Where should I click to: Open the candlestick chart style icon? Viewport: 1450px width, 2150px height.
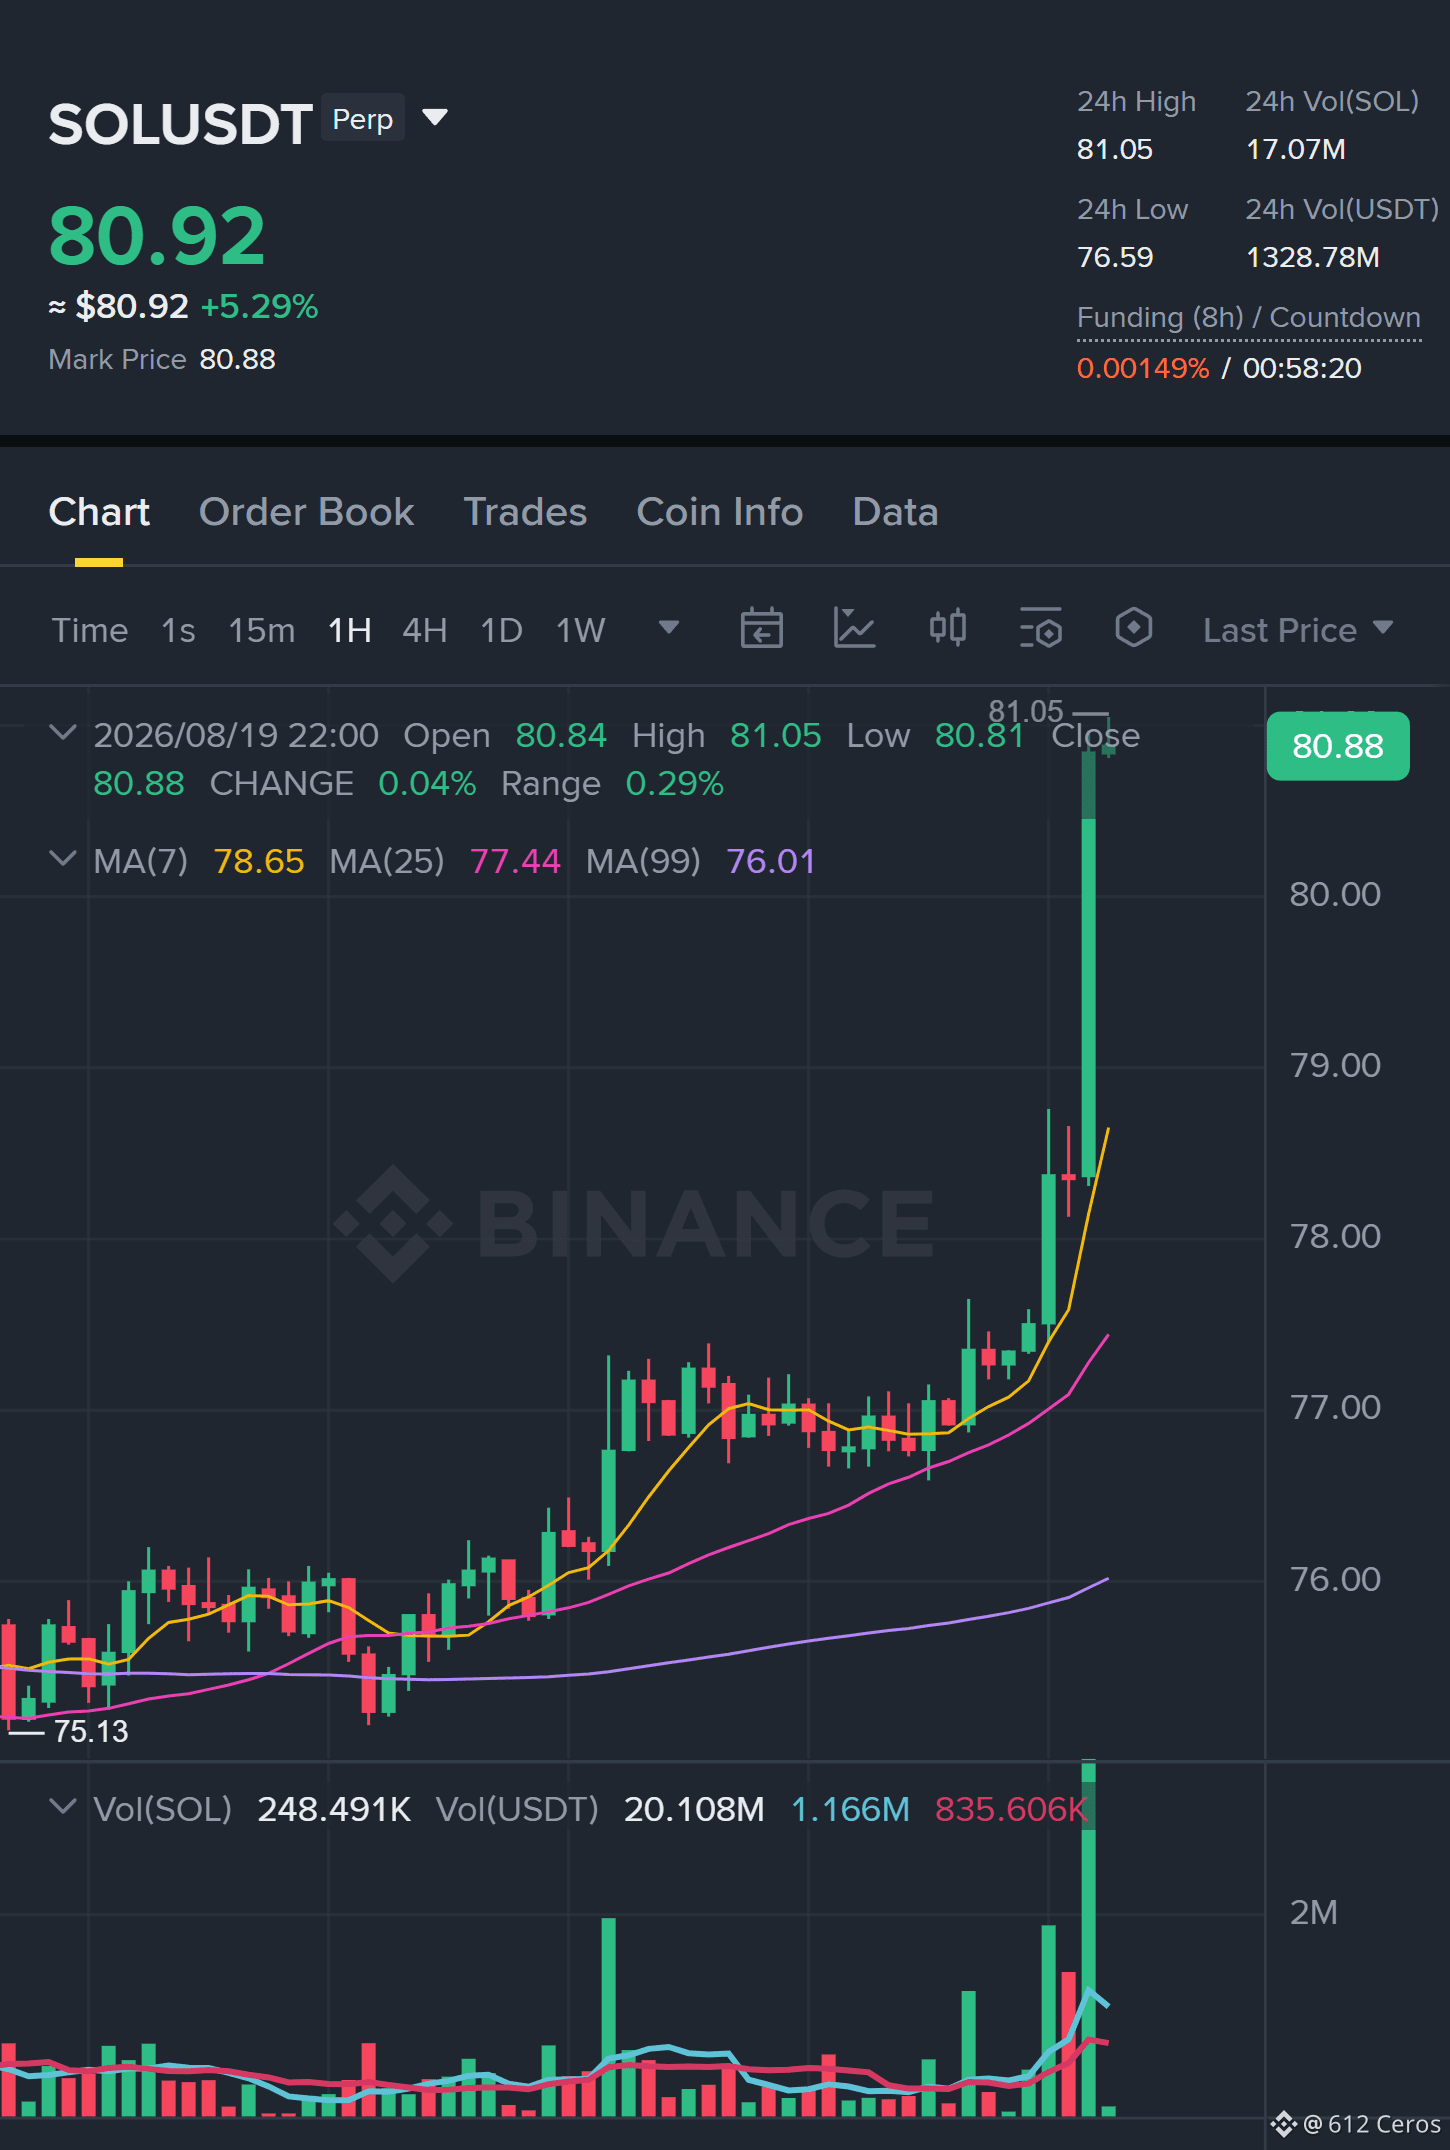[x=947, y=628]
